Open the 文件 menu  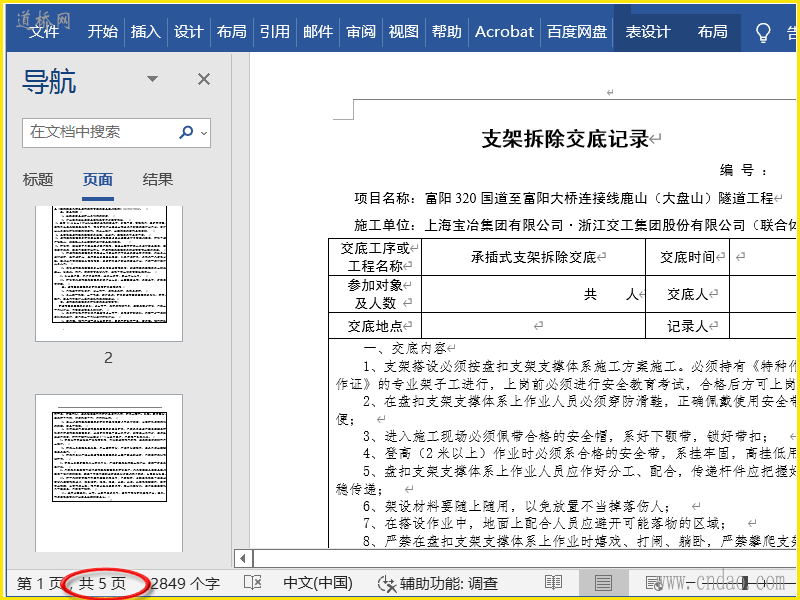click(x=44, y=32)
